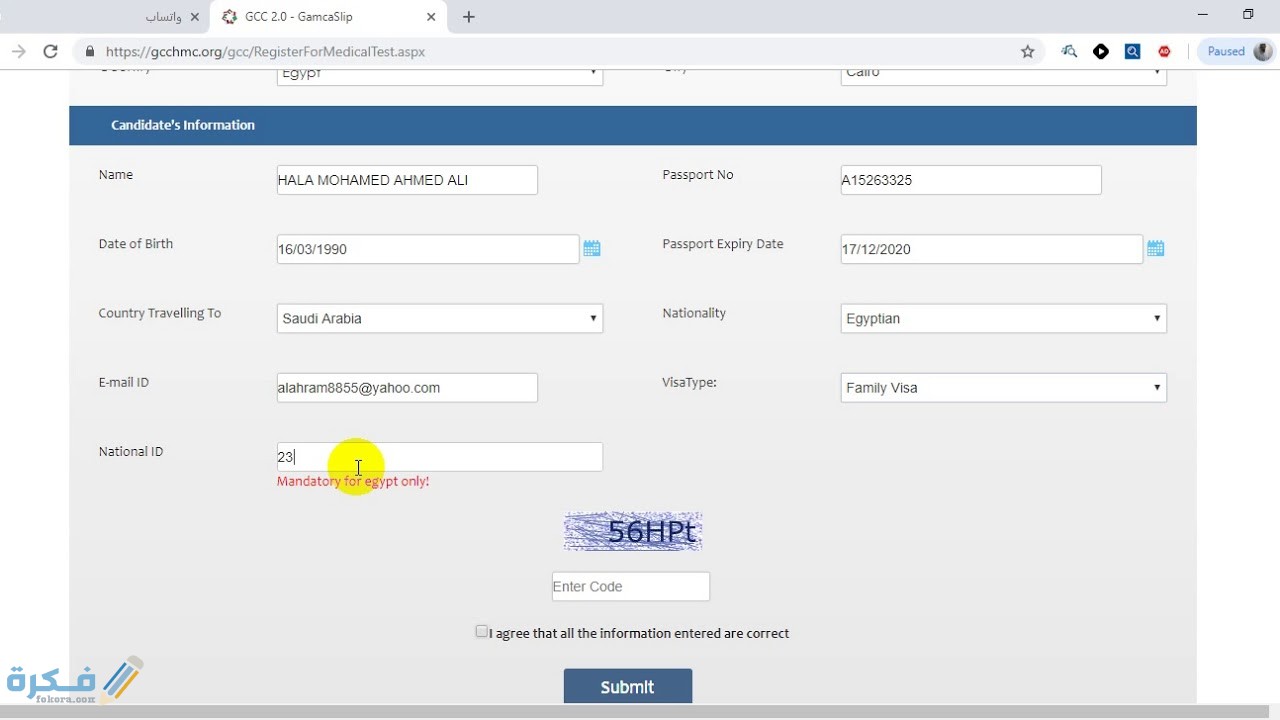1280x720 pixels.
Task: Open a new browser tab
Action: [468, 17]
